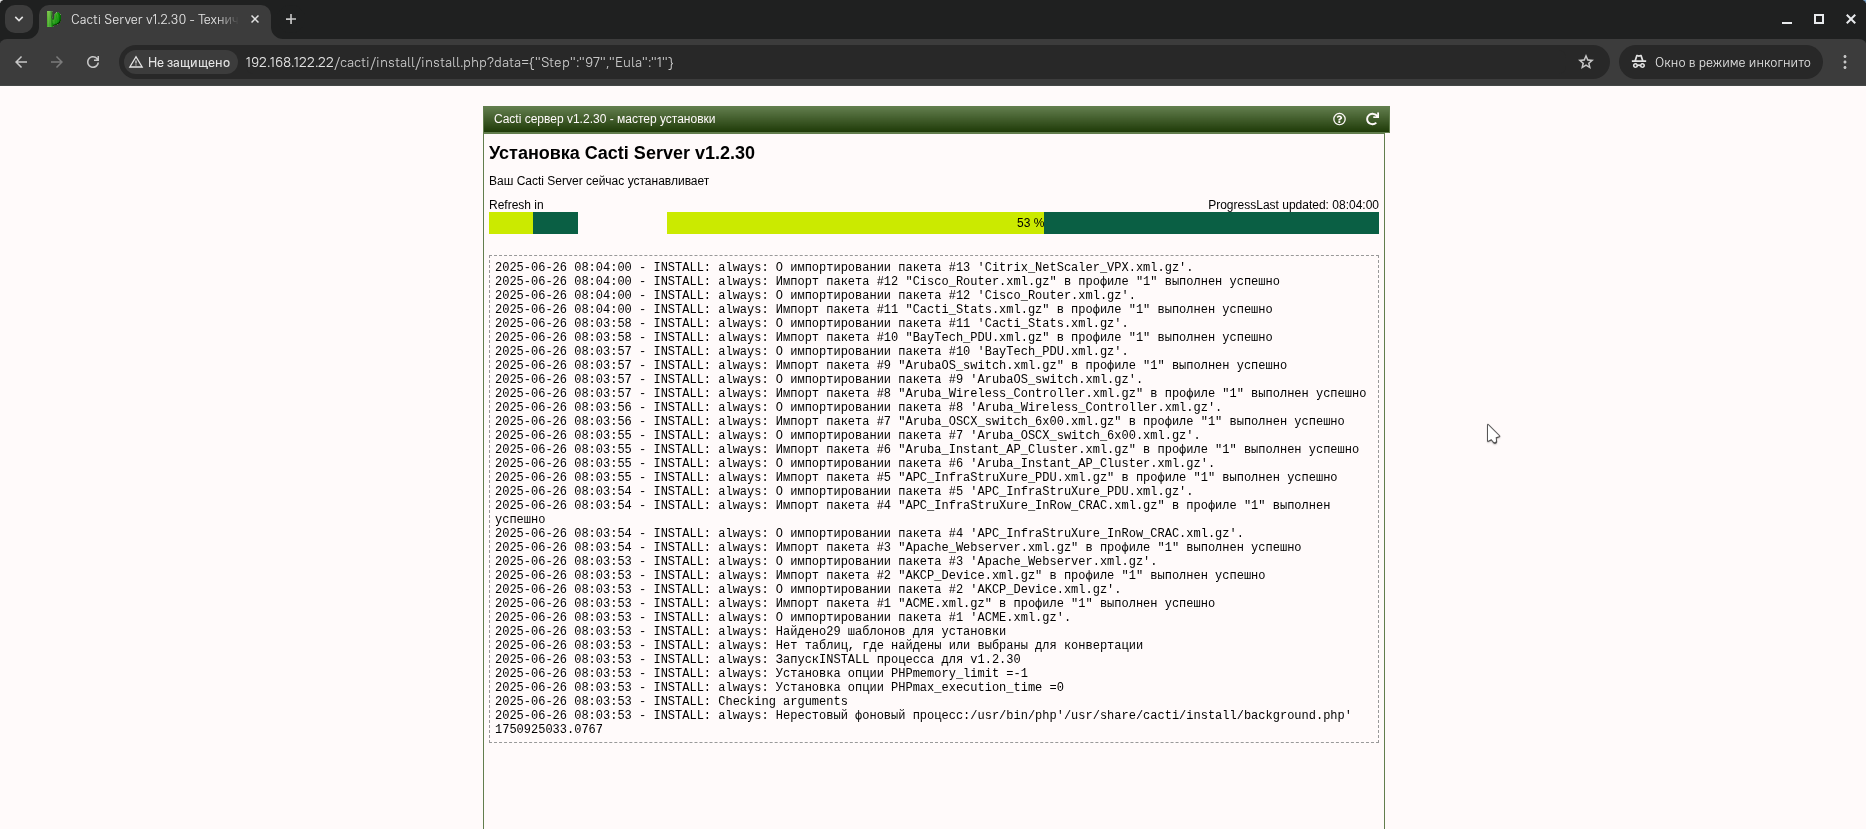Click the Refresh in countdown bar
1866x829 pixels.
pyautogui.click(x=533, y=223)
